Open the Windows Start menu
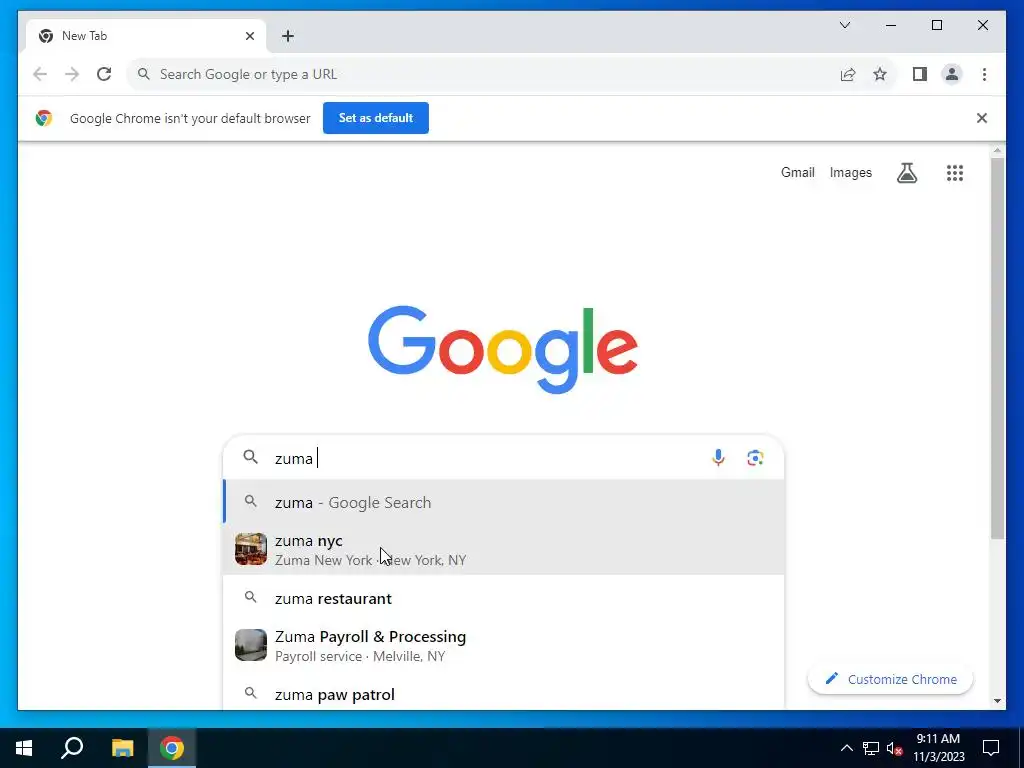 pyautogui.click(x=24, y=748)
